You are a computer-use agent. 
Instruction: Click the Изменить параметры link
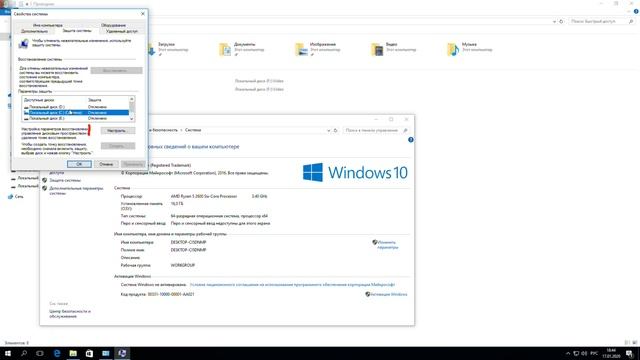pos(387,244)
